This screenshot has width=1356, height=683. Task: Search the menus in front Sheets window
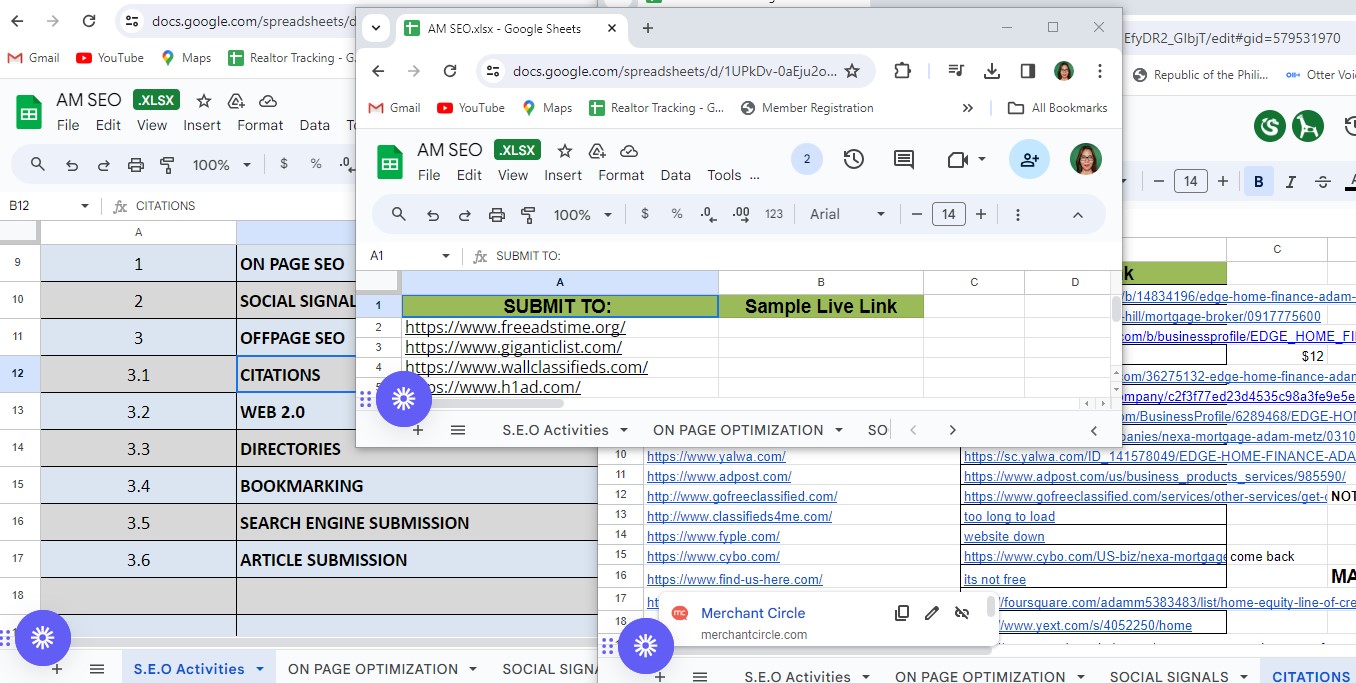click(399, 214)
